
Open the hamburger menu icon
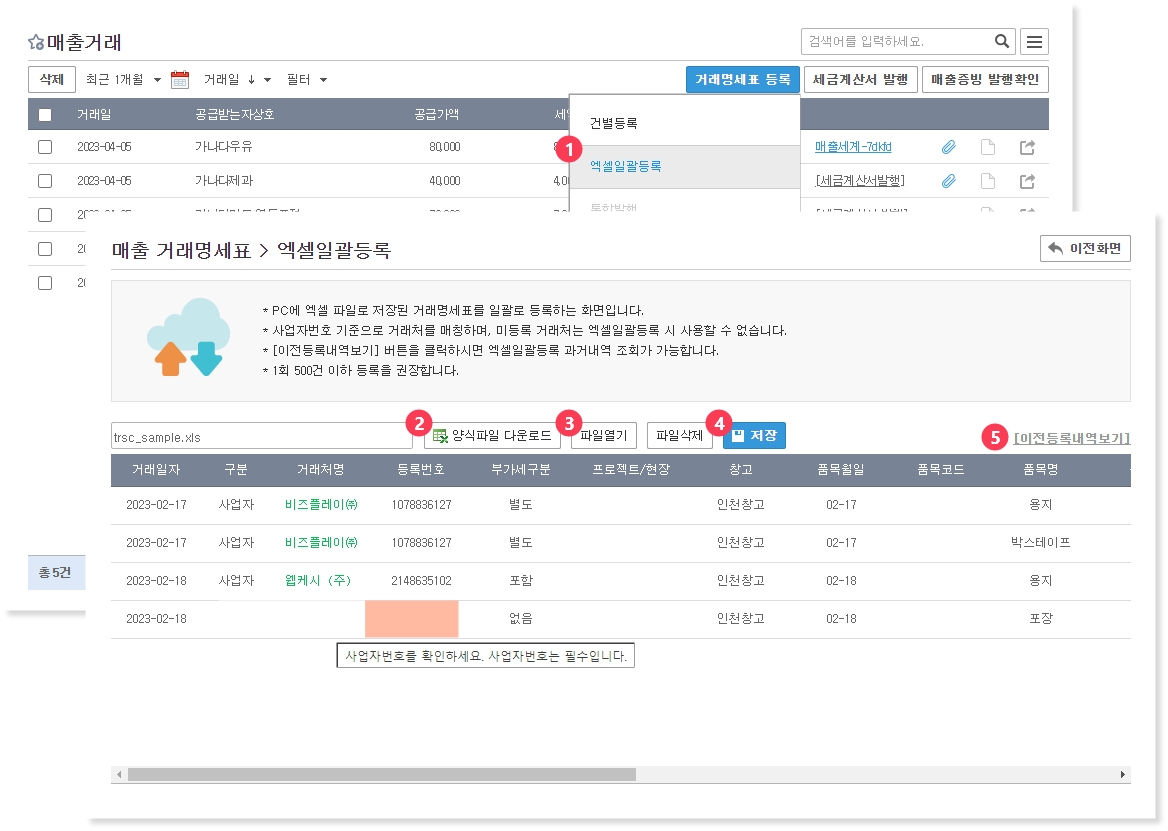1035,42
